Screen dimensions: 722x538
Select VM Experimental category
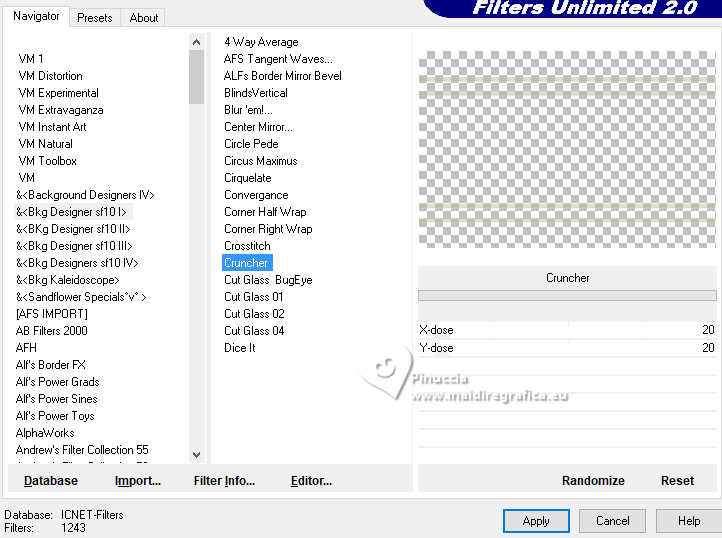58,93
